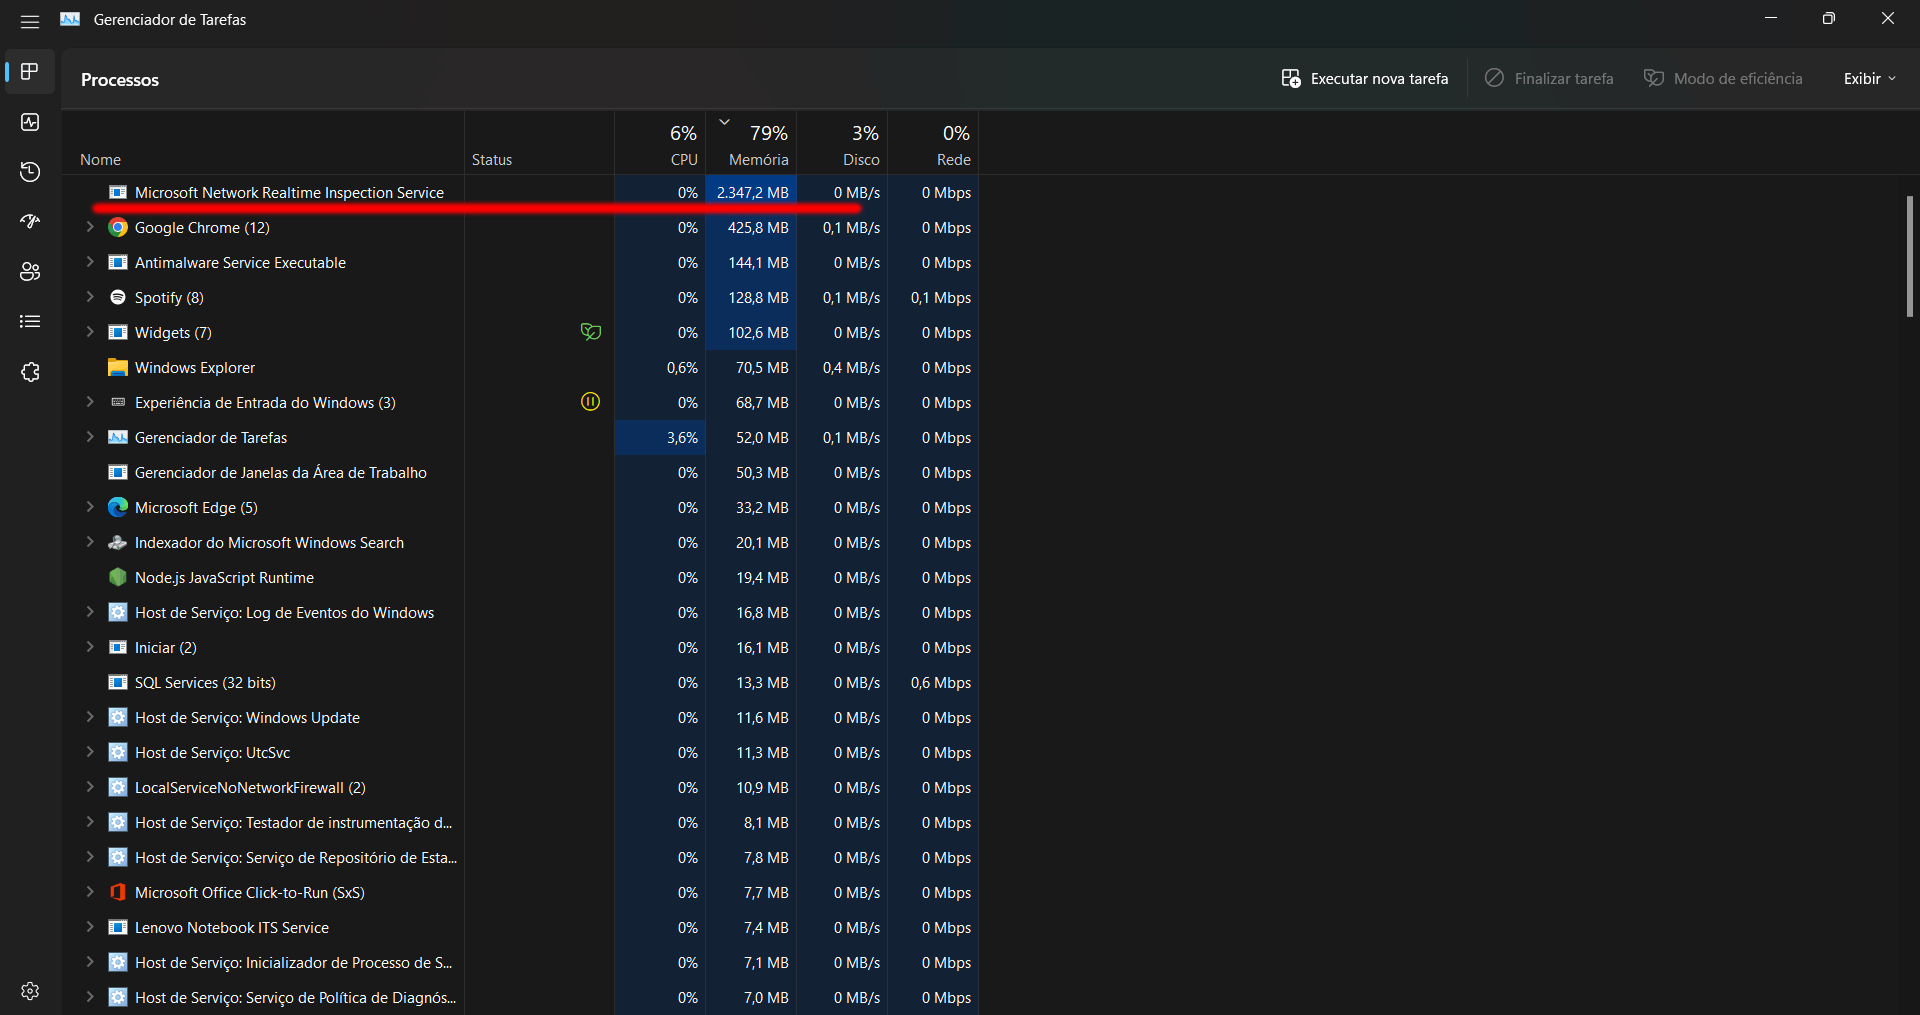Click the 0,4 MB/s disk value
Image resolution: width=1920 pixels, height=1015 pixels.
[851, 368]
